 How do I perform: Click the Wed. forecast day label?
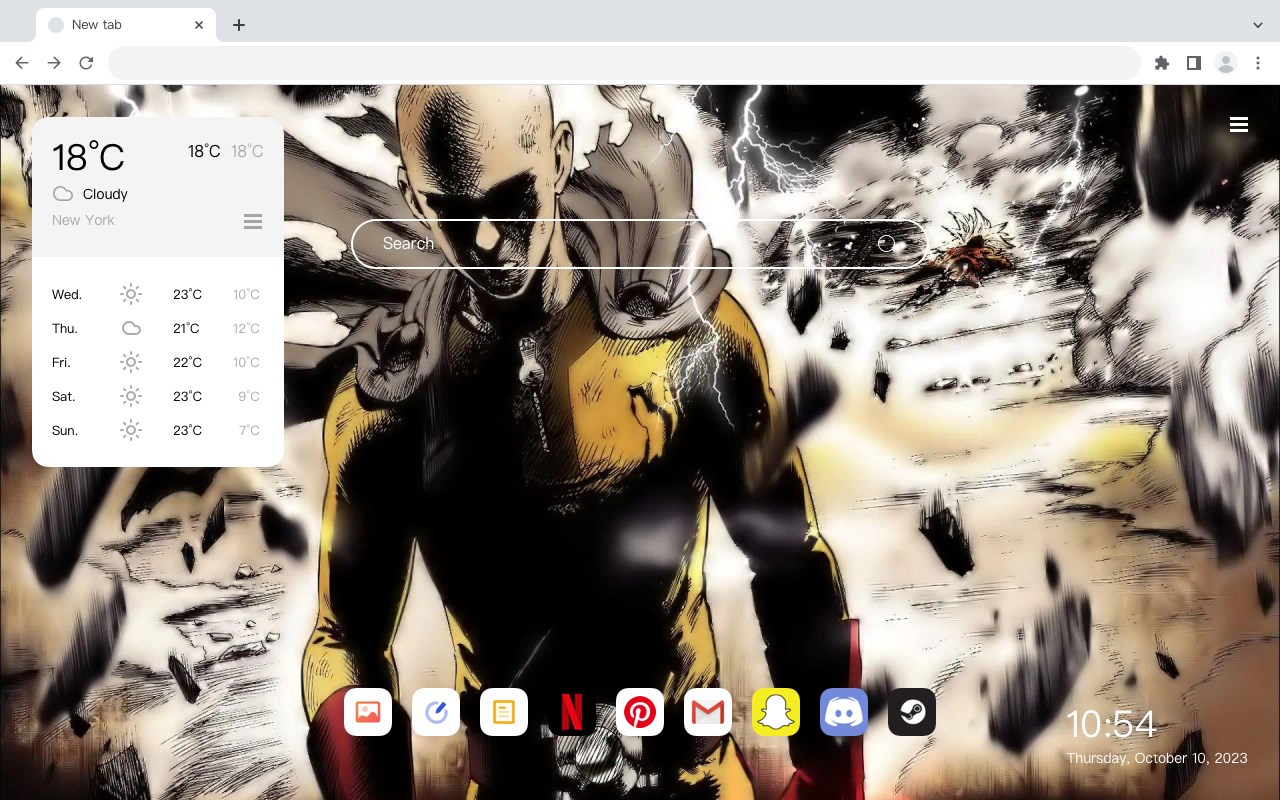point(67,294)
